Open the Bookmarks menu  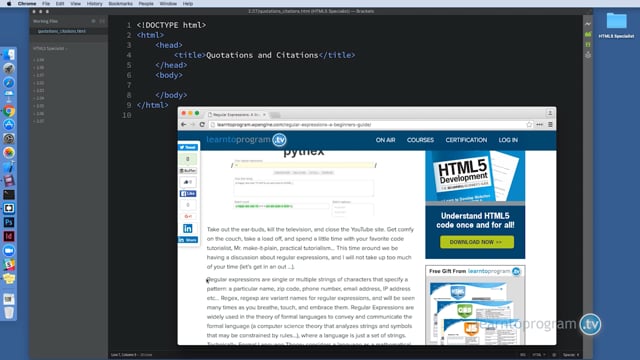[x=120, y=3]
